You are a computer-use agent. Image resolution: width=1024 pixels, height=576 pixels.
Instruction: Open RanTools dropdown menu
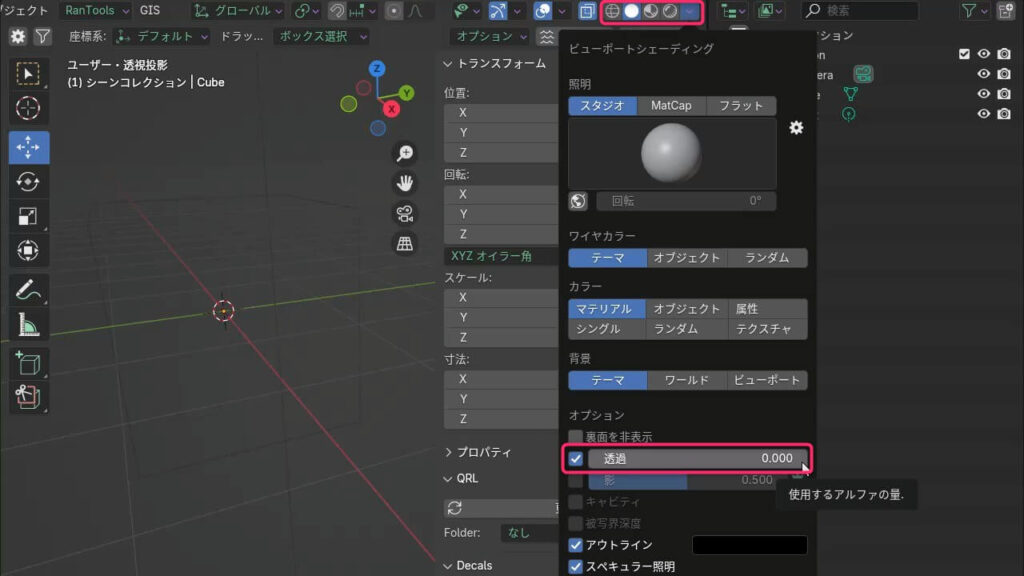95,10
